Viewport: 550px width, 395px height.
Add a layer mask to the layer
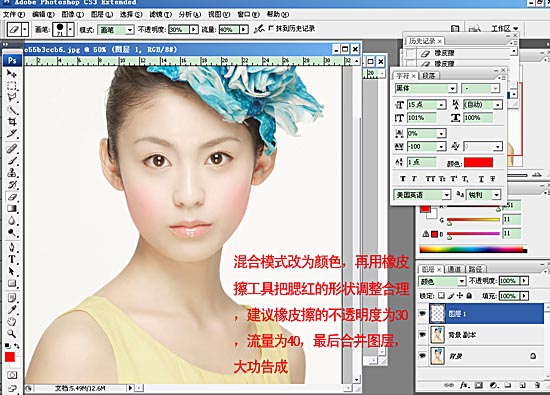478,385
